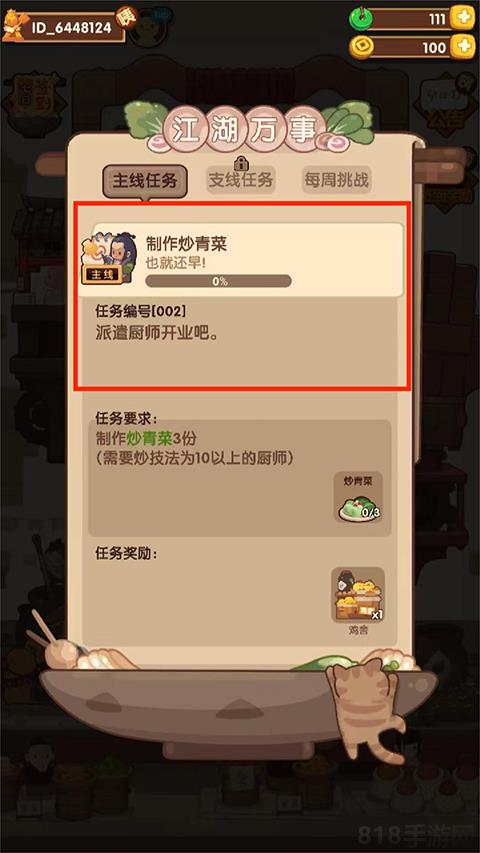480x853 pixels.
Task: Tap the gold coin plus button
Action: click(x=463, y=47)
